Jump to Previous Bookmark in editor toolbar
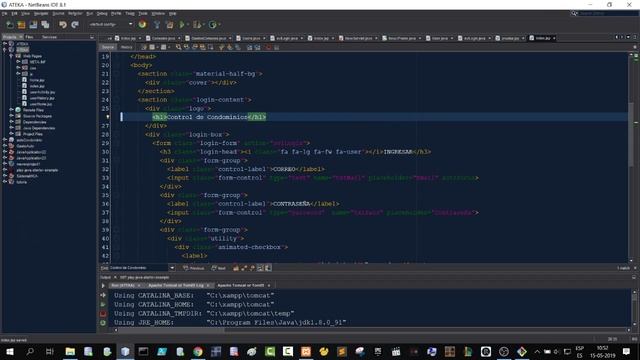 click(x=222, y=47)
